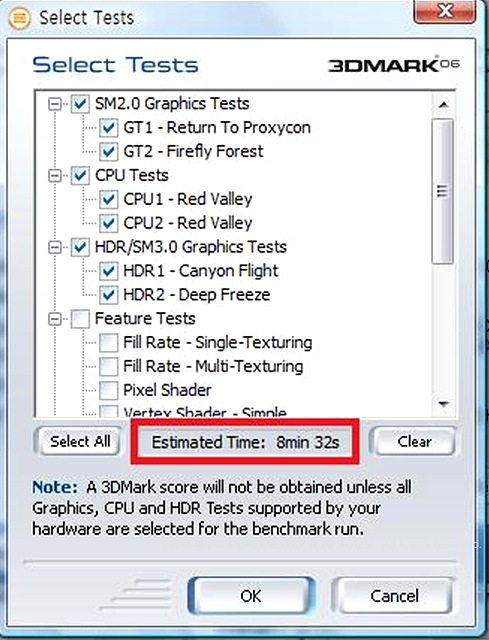Uncheck GT2 - Firefly Forest checkbox
This screenshot has height=640, width=489.
[109, 151]
